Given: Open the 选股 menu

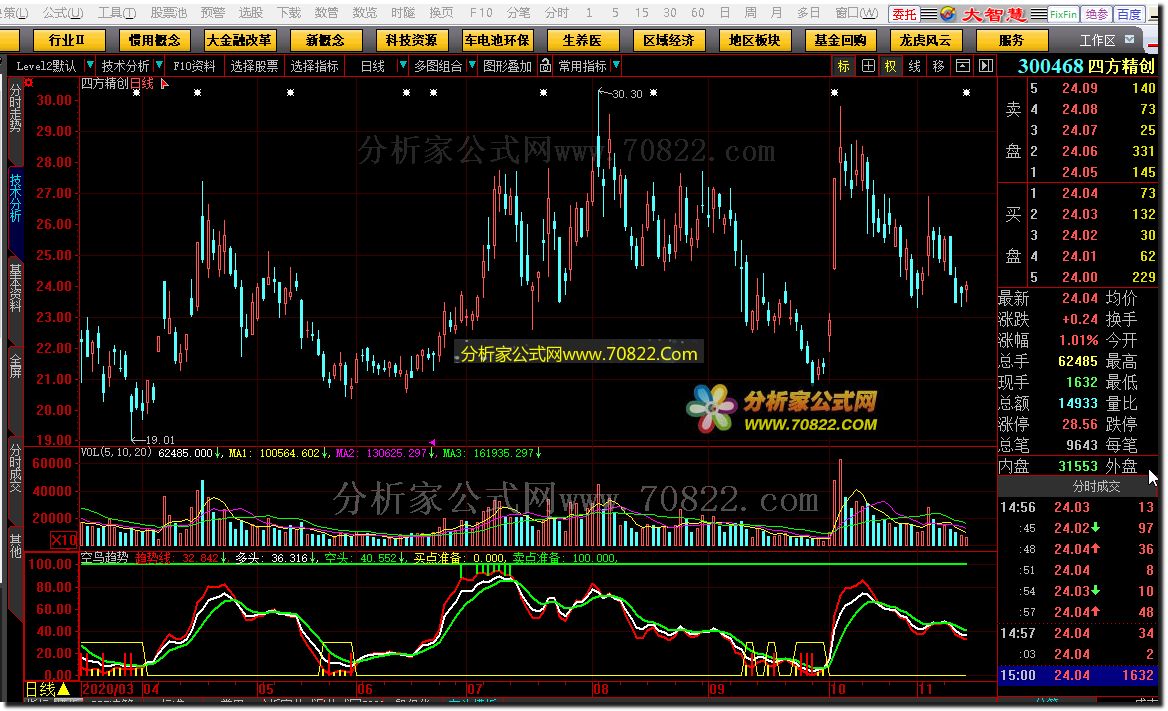Looking at the screenshot, I should [x=250, y=13].
